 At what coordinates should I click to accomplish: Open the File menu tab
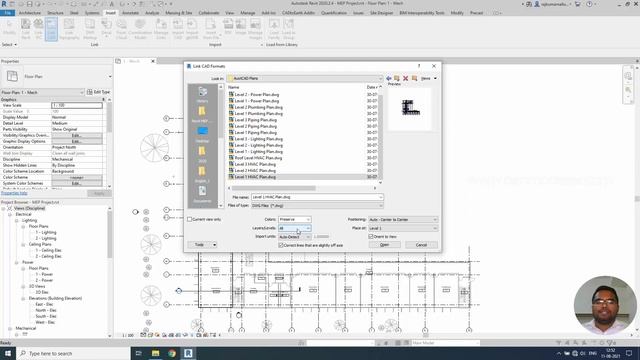pos(7,13)
